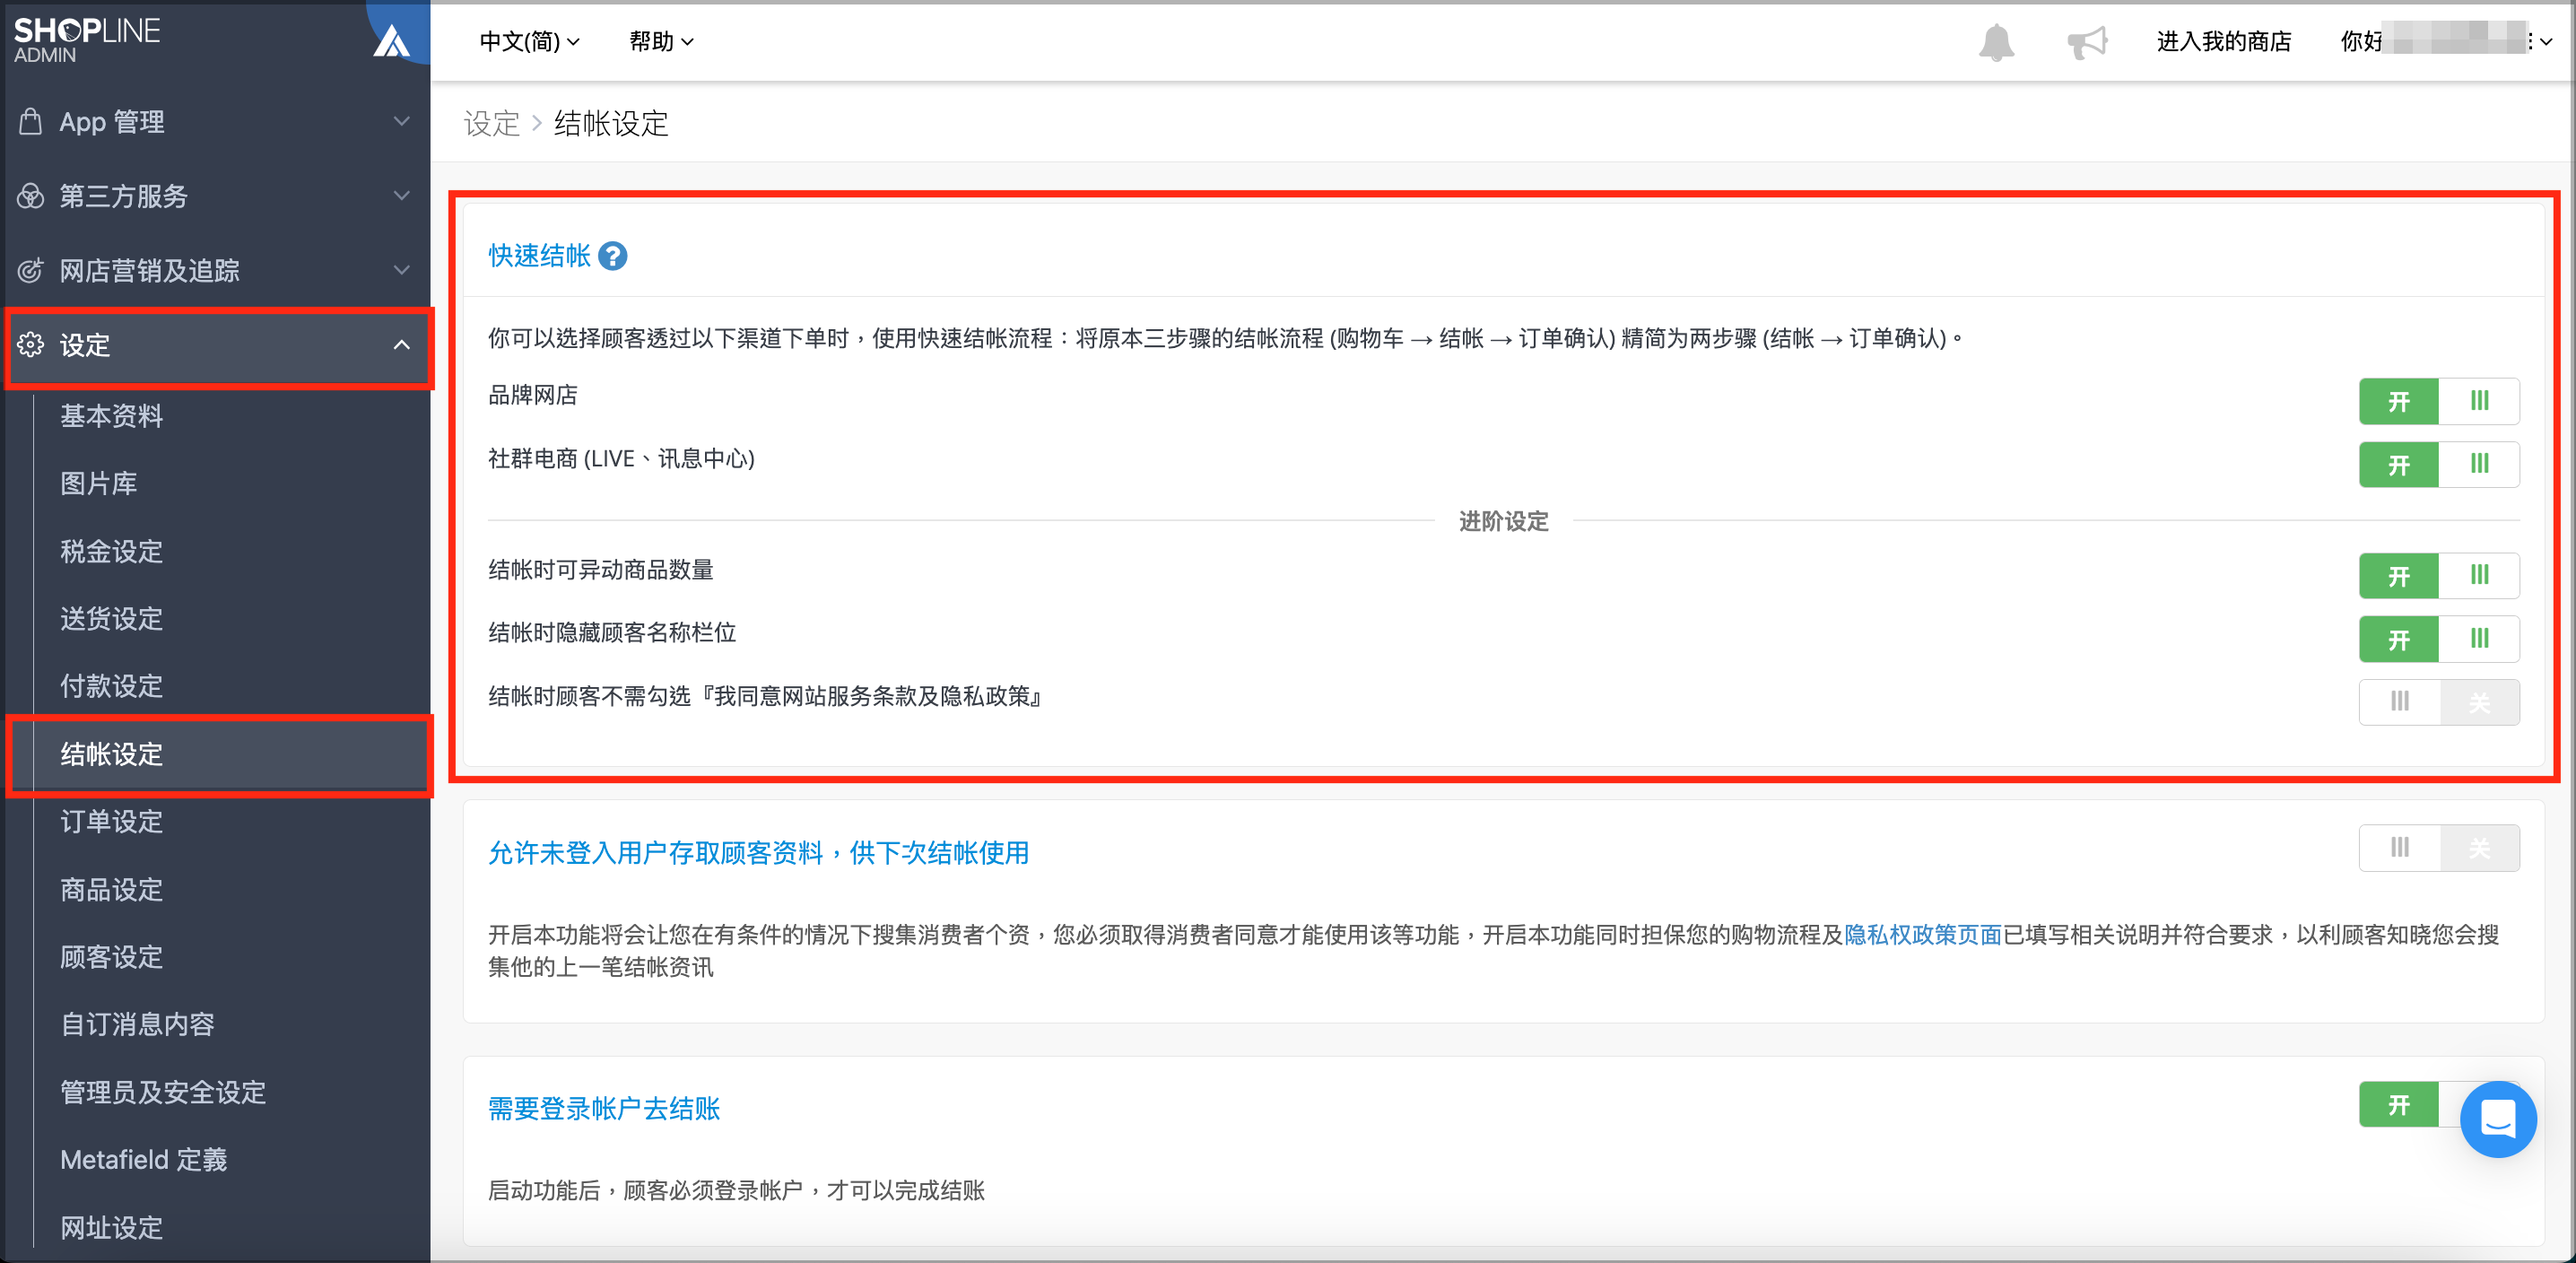Open 基本资料 in sidebar
This screenshot has width=2576, height=1263.
coord(111,416)
